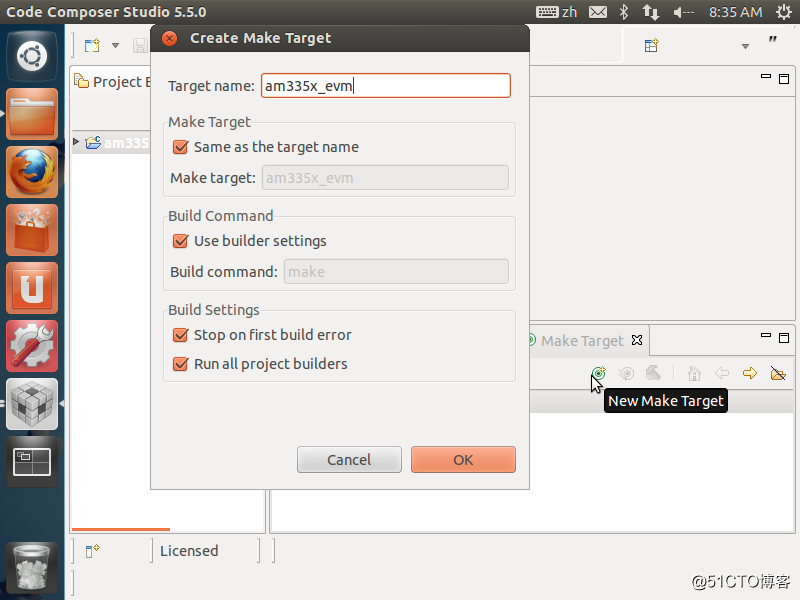This screenshot has width=800, height=600.
Task: Click the Save toolbar icon
Action: (140, 45)
